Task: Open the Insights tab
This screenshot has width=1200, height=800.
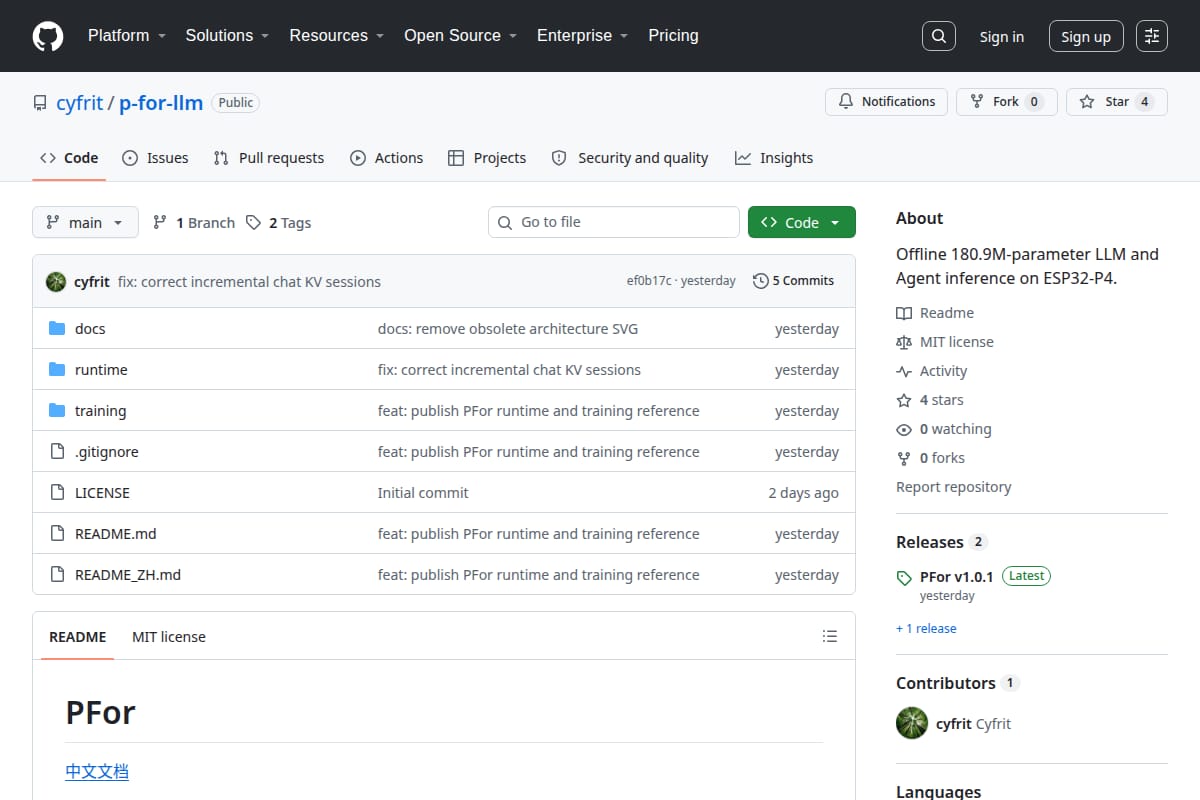Action: (774, 158)
